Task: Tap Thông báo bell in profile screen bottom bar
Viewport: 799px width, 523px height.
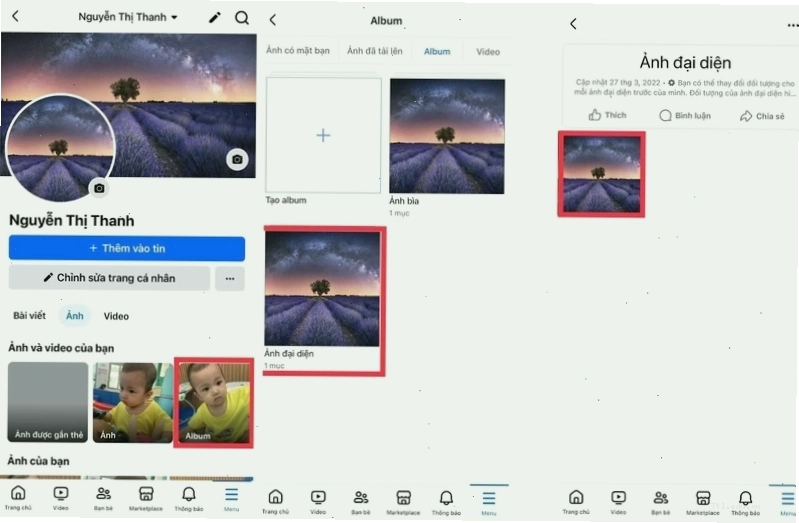Action: point(189,498)
